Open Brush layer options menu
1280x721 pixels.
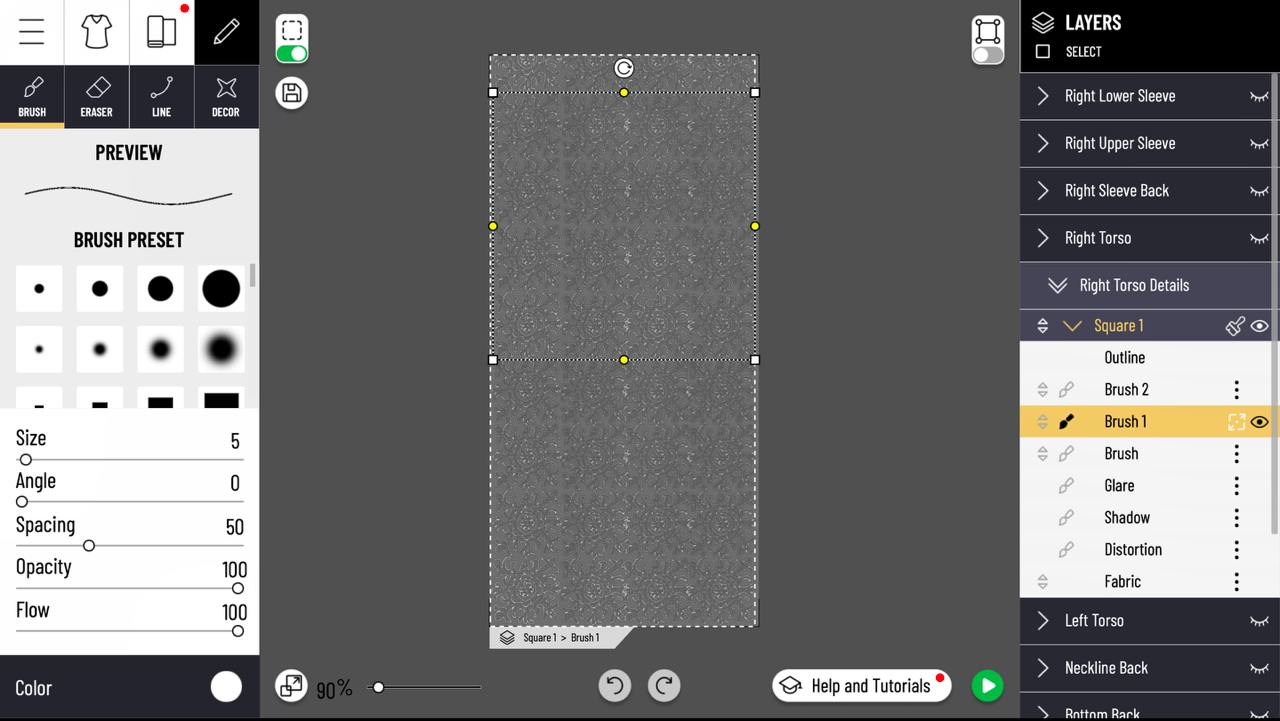(1236, 453)
